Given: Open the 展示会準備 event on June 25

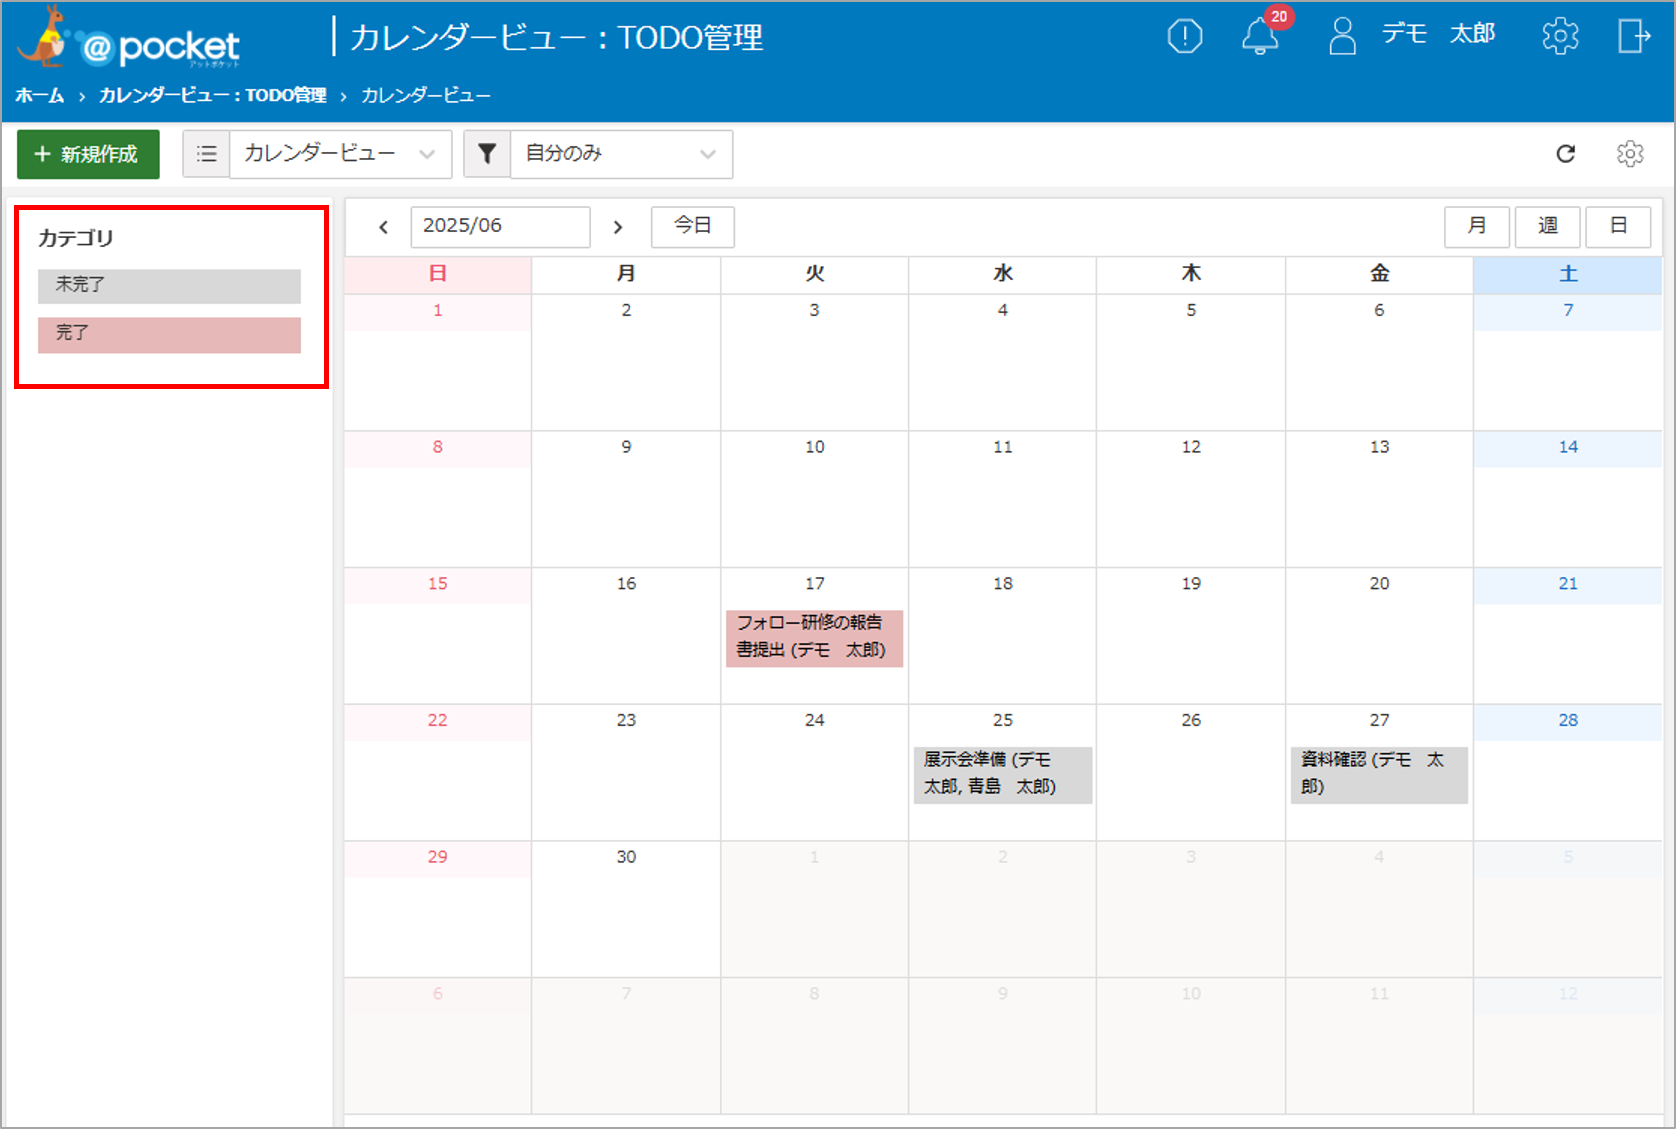Looking at the screenshot, I should (1002, 774).
